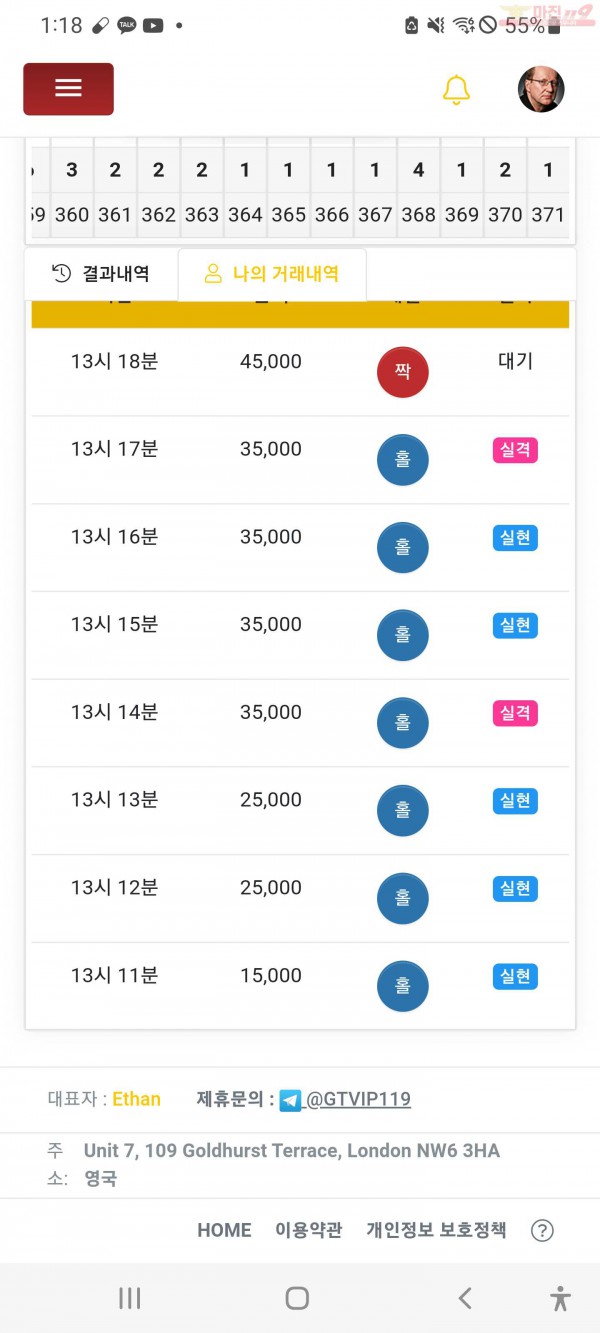Click the 실격 badge for 13시 17분

coord(515,450)
